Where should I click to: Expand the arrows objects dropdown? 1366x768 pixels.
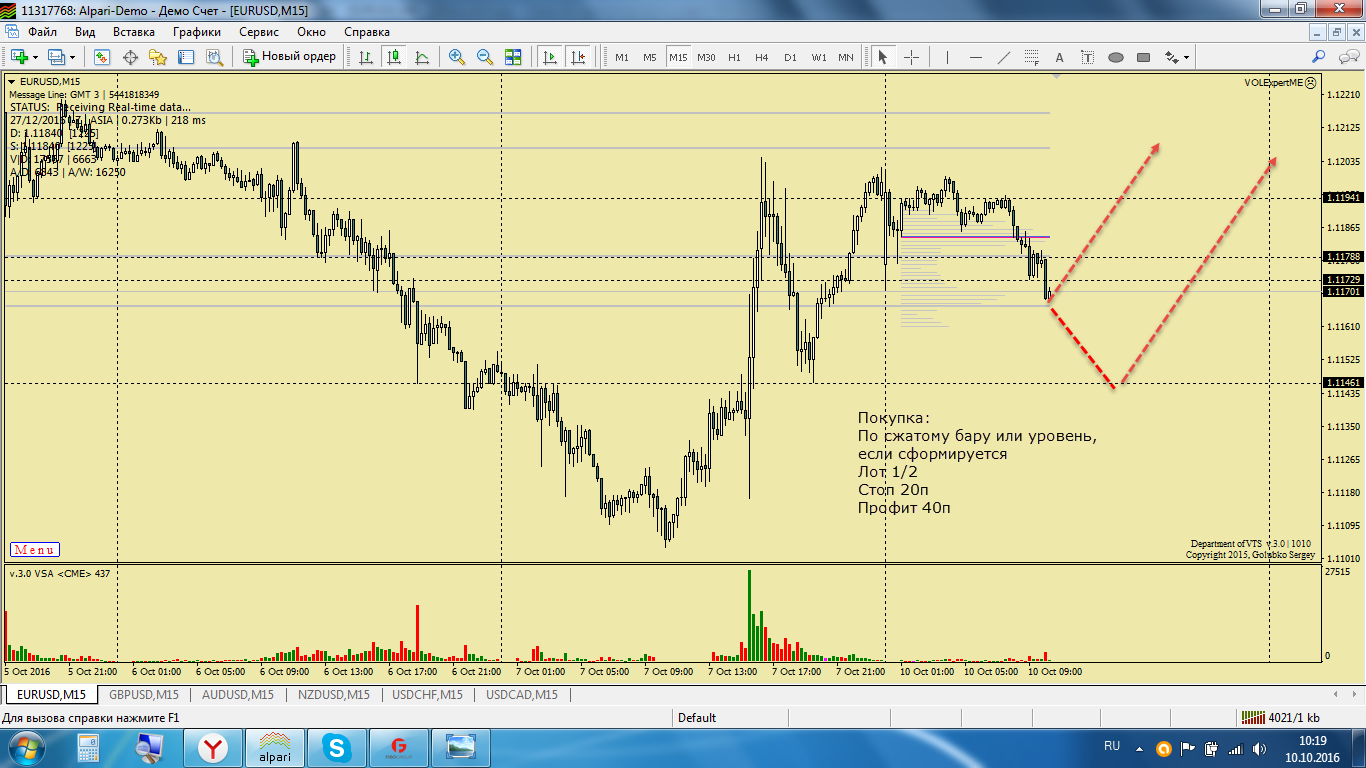[1184, 57]
